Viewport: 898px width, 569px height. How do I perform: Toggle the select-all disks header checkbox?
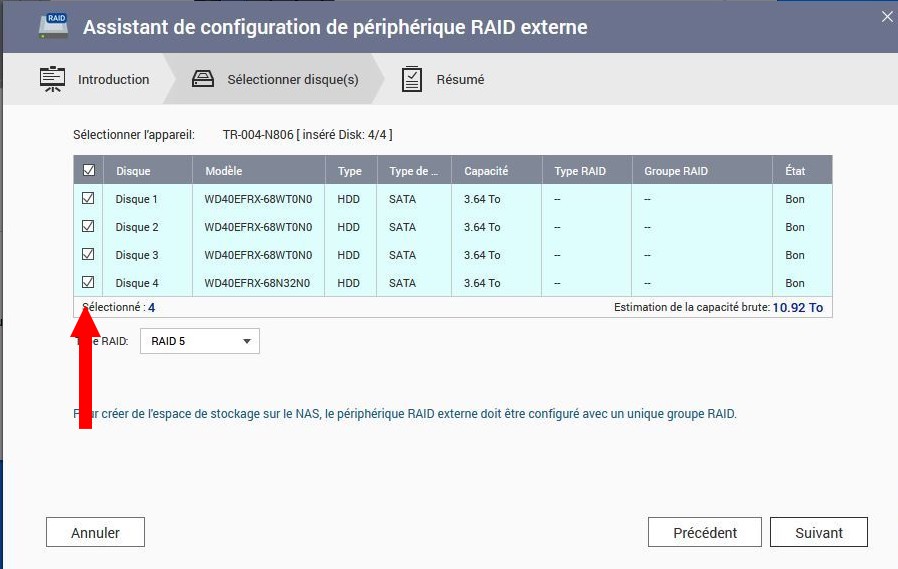(x=88, y=171)
